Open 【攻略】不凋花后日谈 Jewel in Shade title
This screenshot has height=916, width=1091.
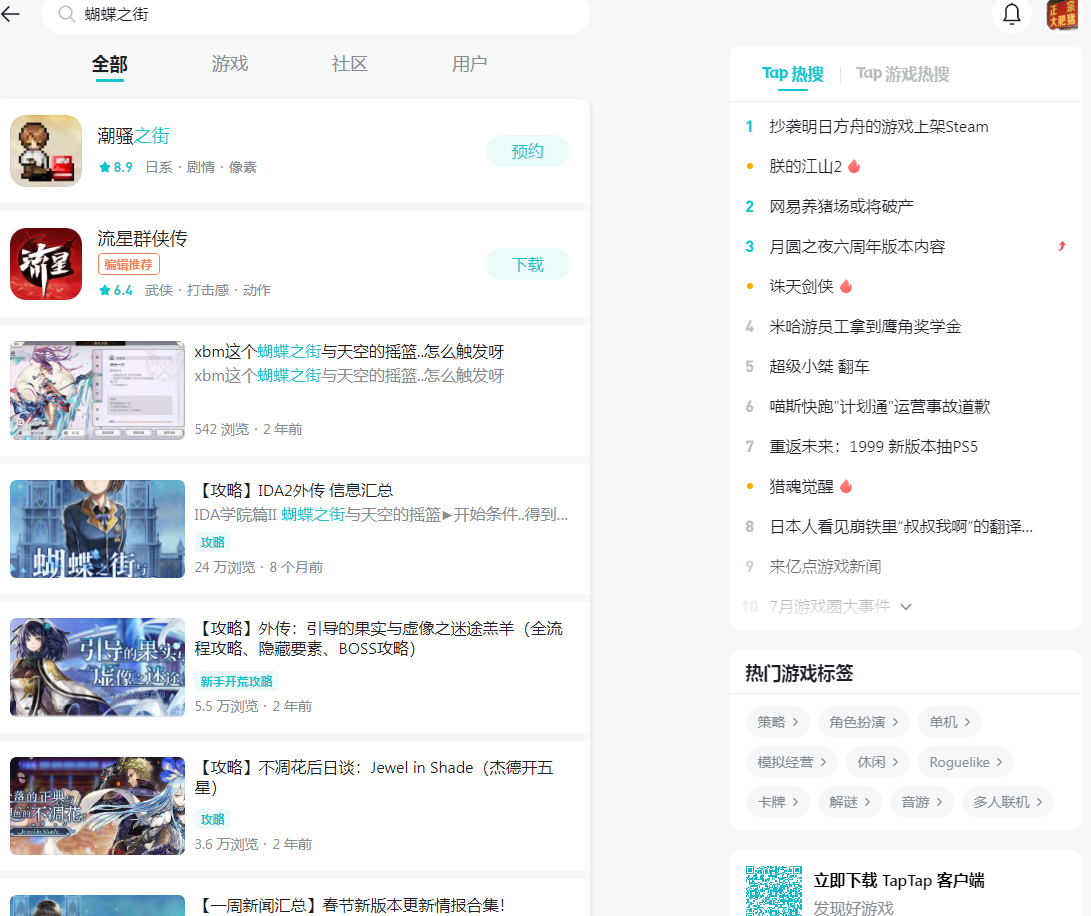(x=374, y=777)
